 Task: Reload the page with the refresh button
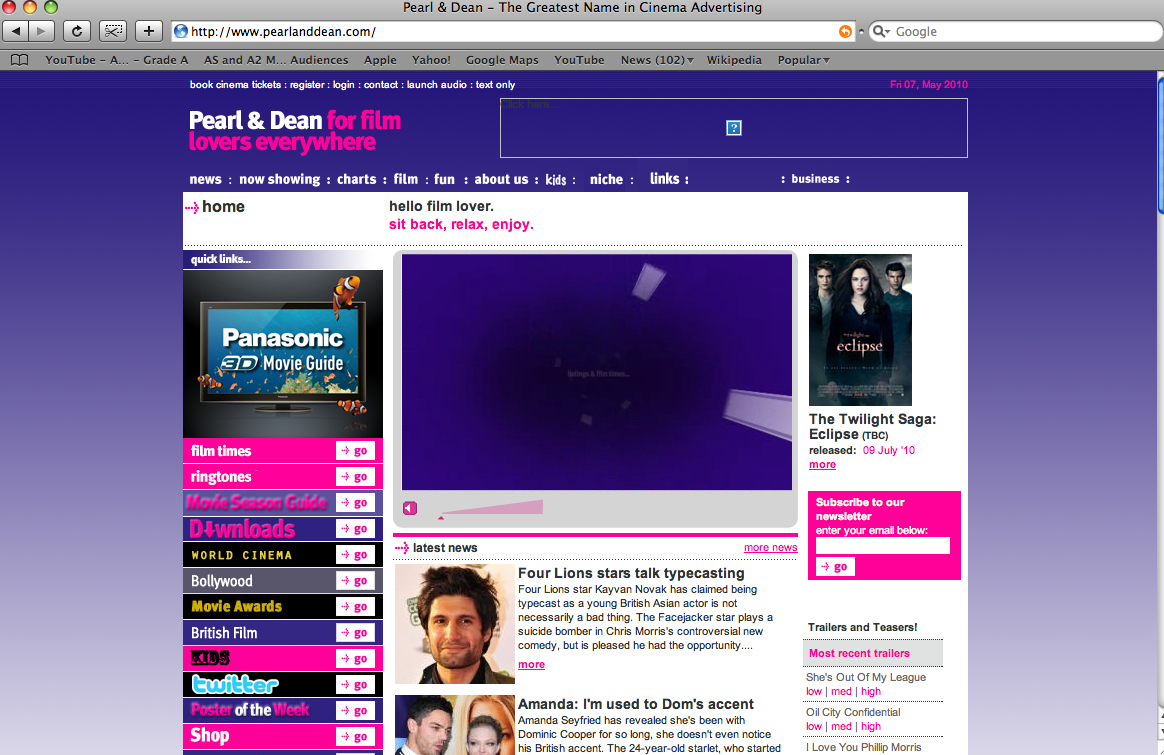[76, 31]
